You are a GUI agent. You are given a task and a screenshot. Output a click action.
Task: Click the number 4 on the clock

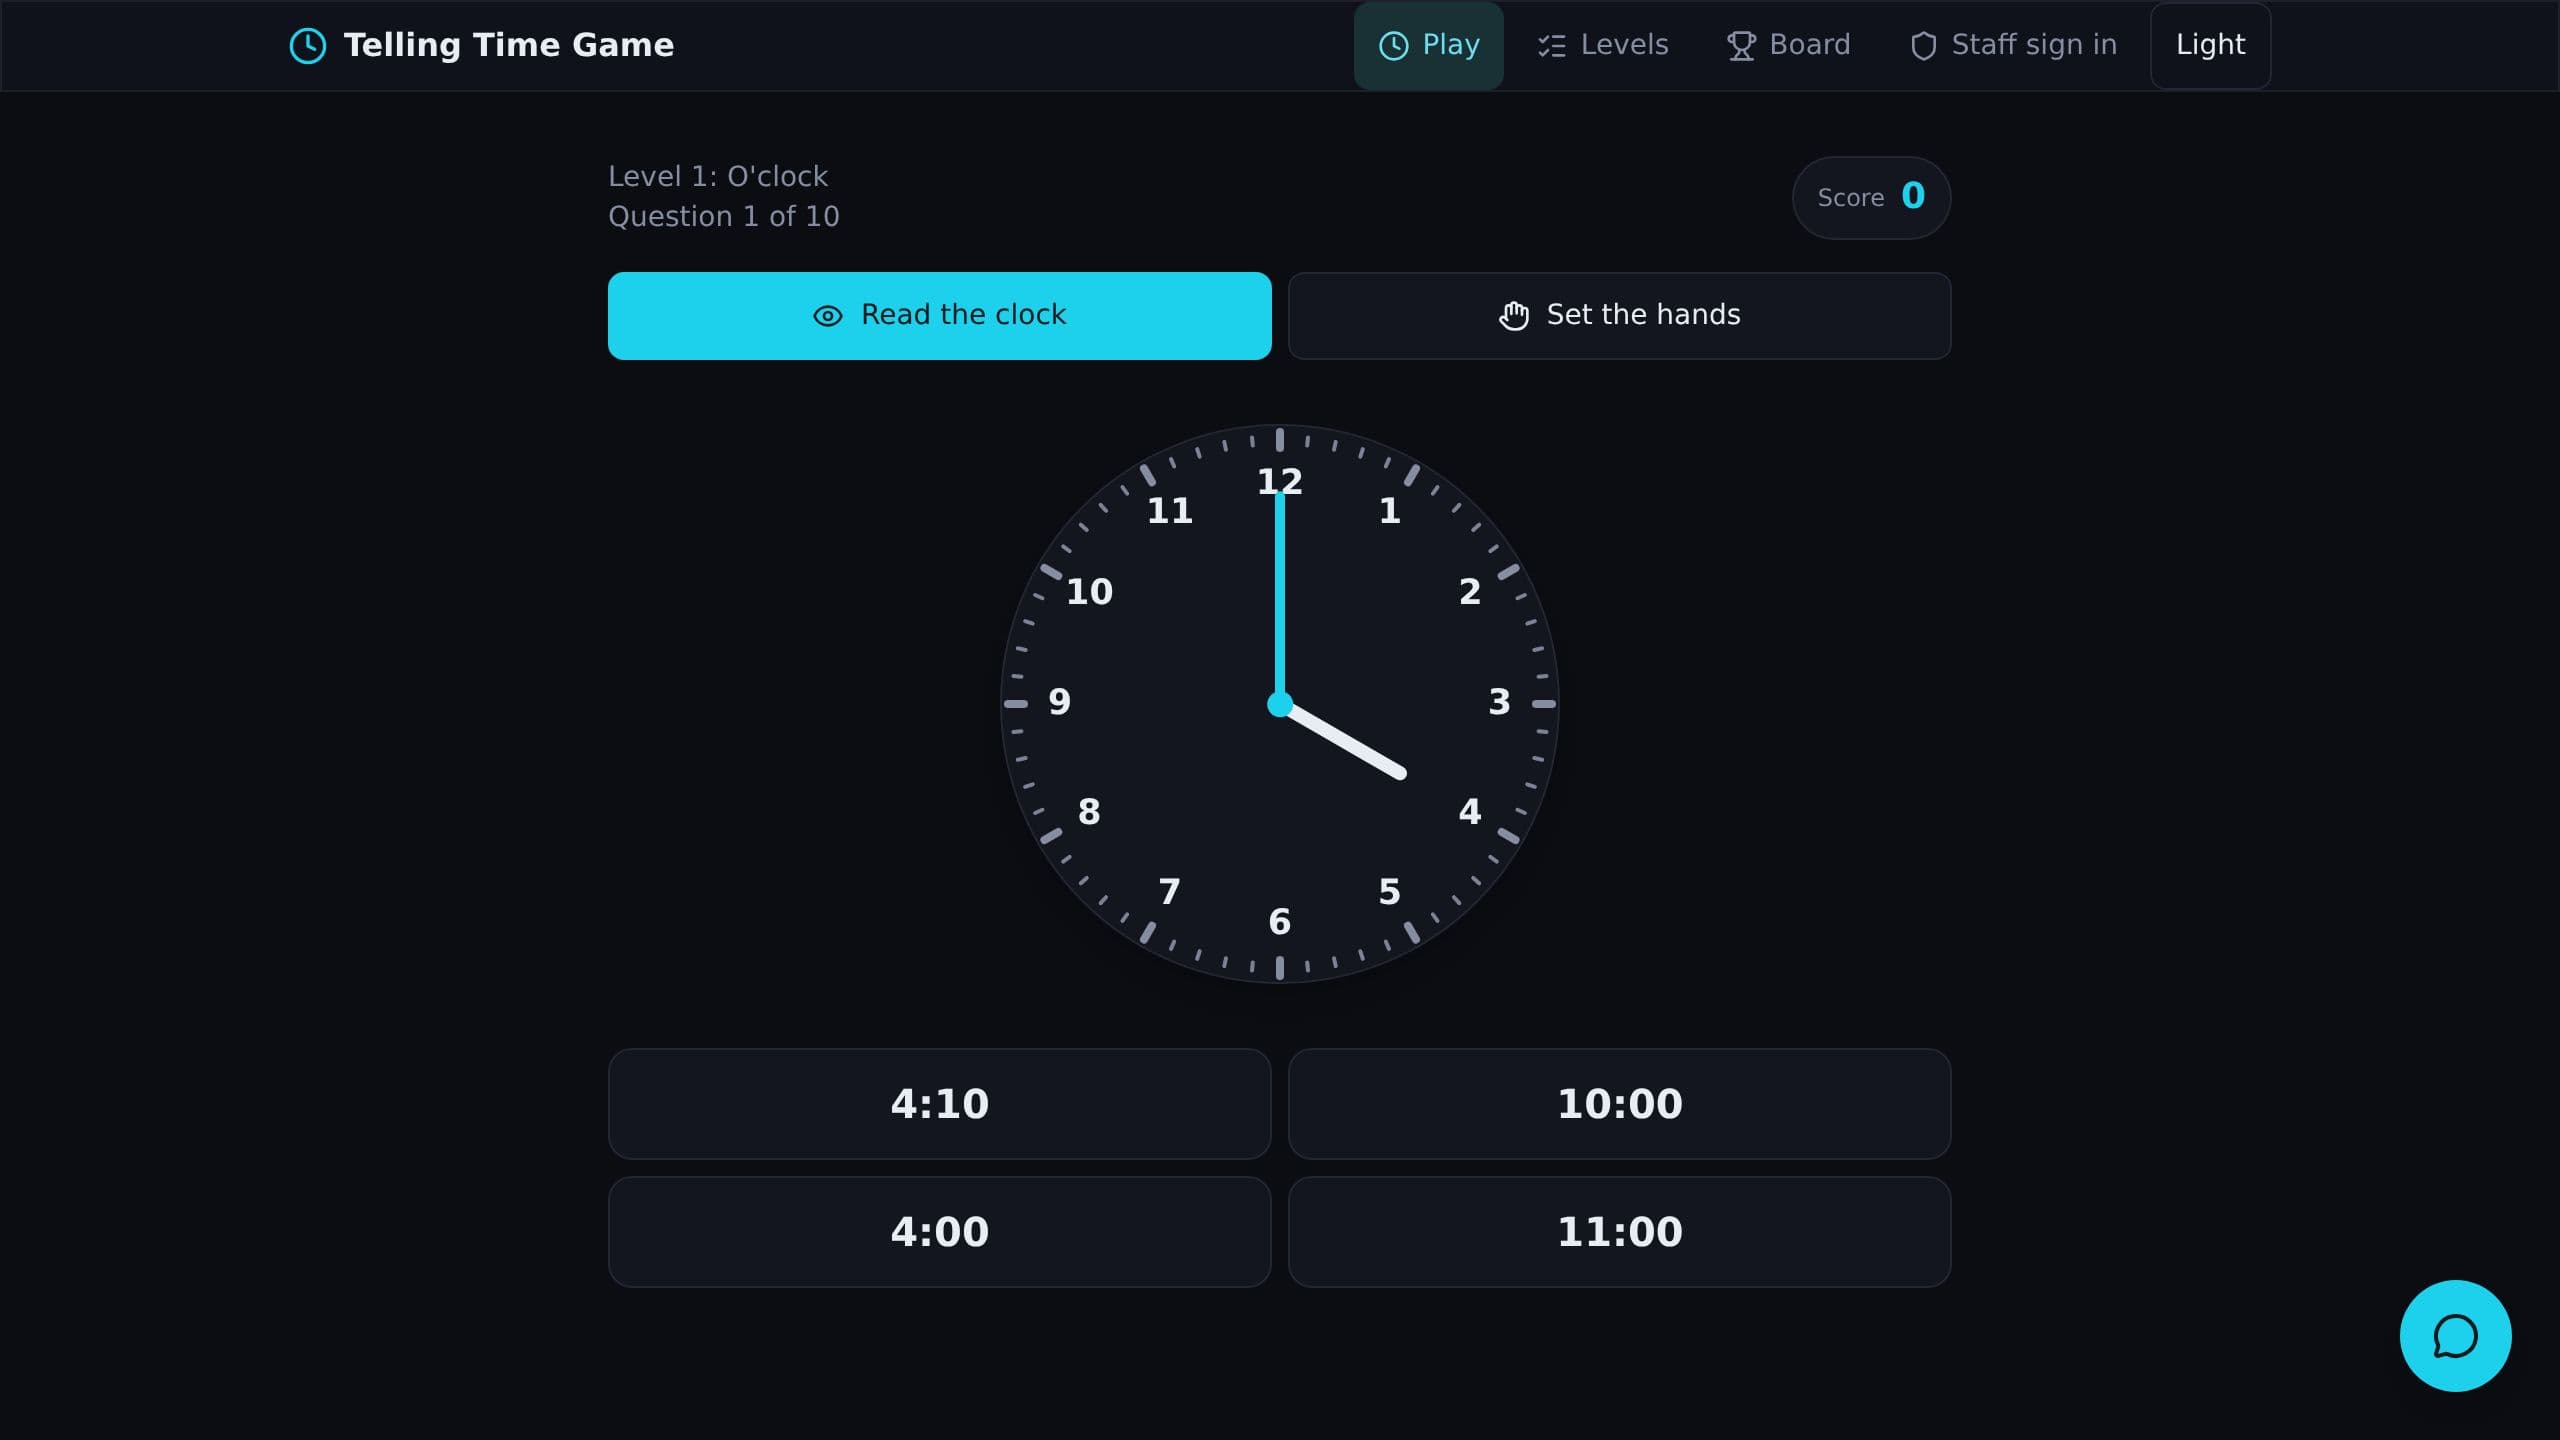click(x=1469, y=811)
